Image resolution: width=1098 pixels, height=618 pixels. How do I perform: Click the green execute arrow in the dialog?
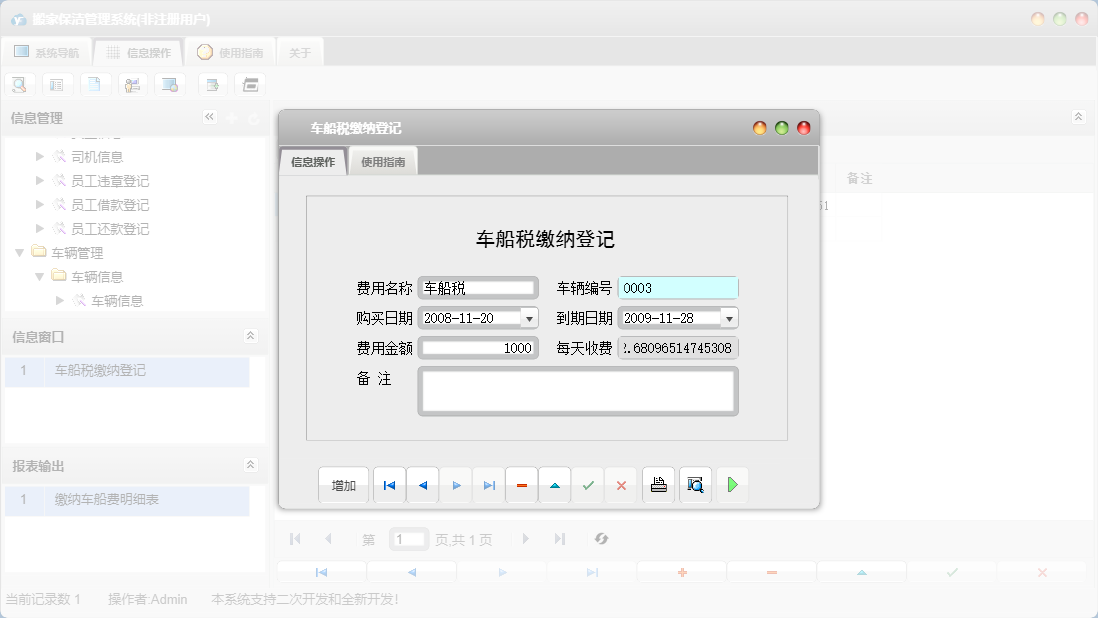731,485
